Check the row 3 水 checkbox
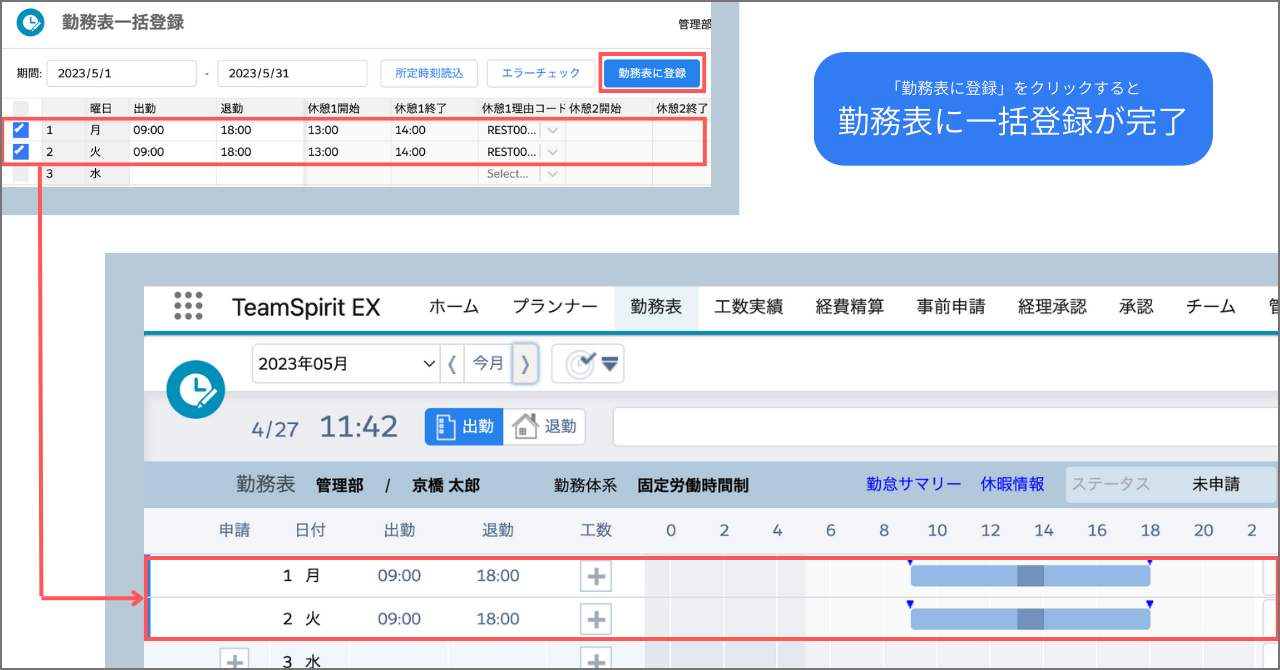 (21, 174)
